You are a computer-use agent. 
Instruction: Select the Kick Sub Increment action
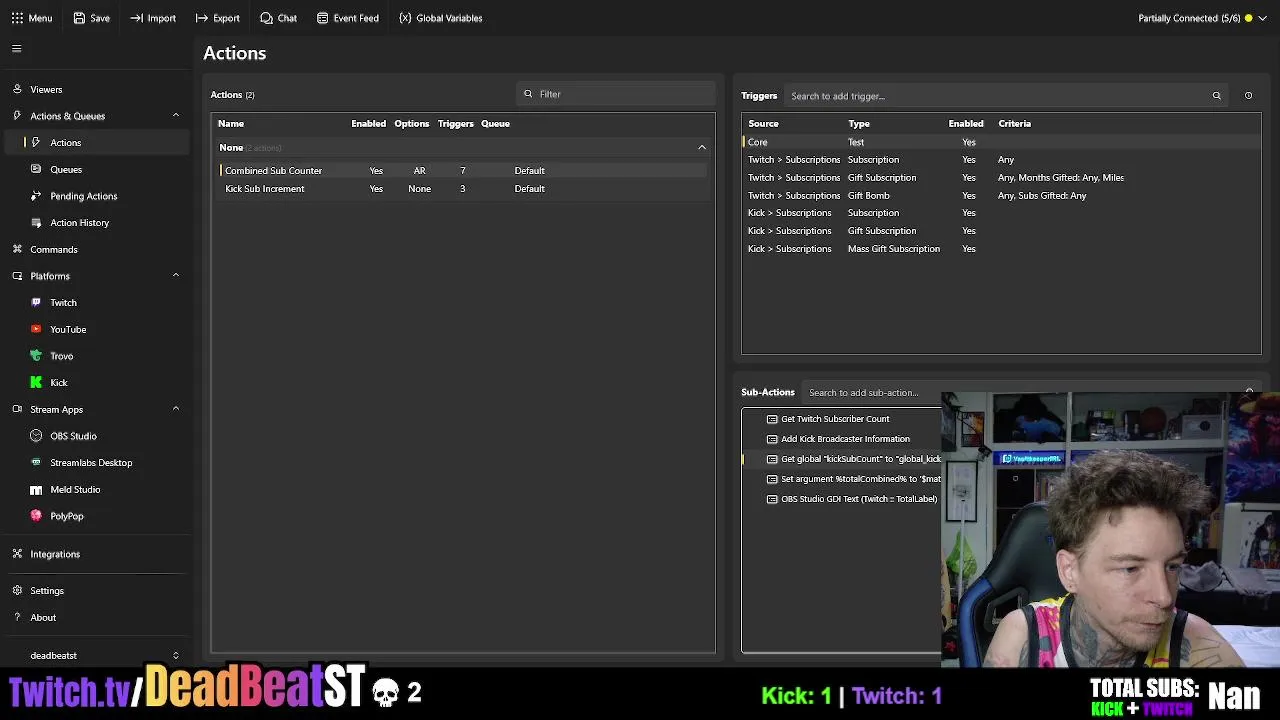[463, 188]
